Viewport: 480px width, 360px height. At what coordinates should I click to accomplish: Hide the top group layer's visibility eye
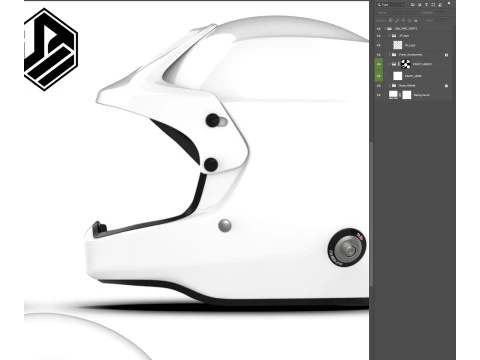[379, 29]
